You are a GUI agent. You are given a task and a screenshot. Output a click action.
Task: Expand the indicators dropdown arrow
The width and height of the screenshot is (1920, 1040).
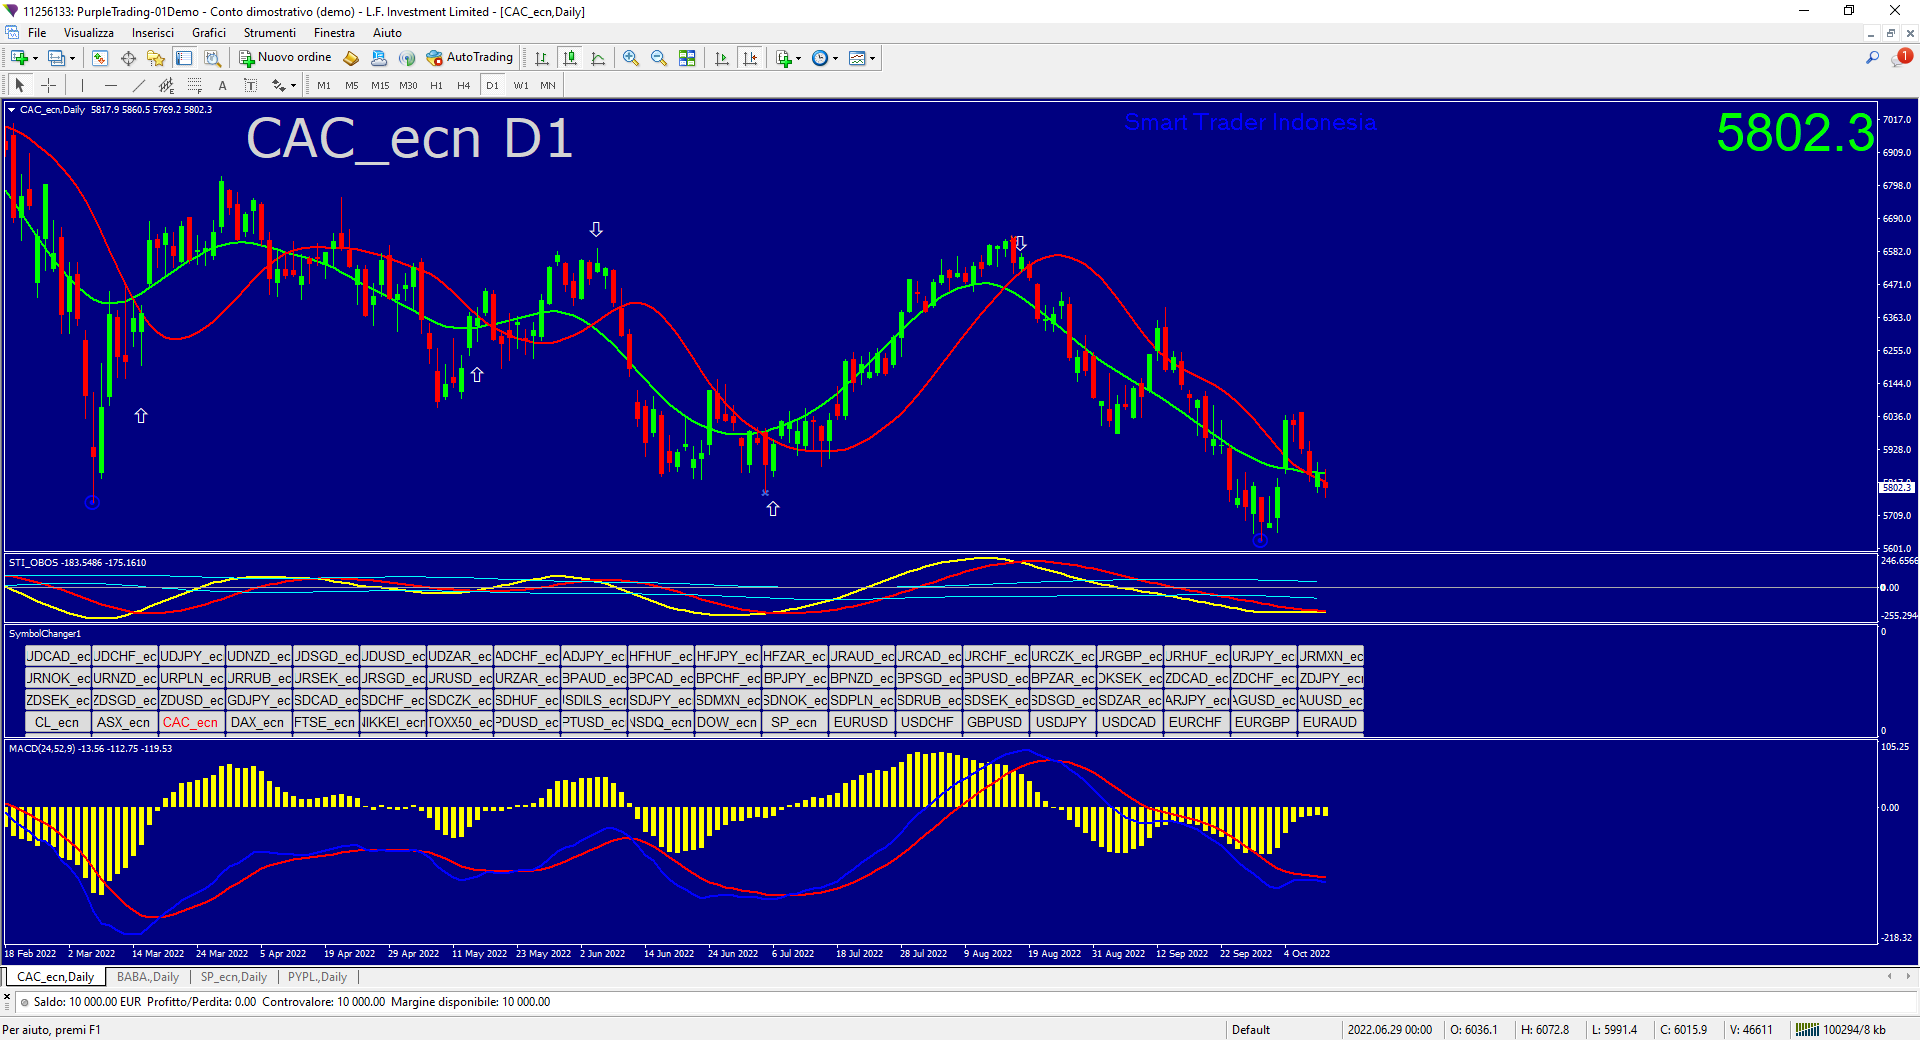pos(798,58)
